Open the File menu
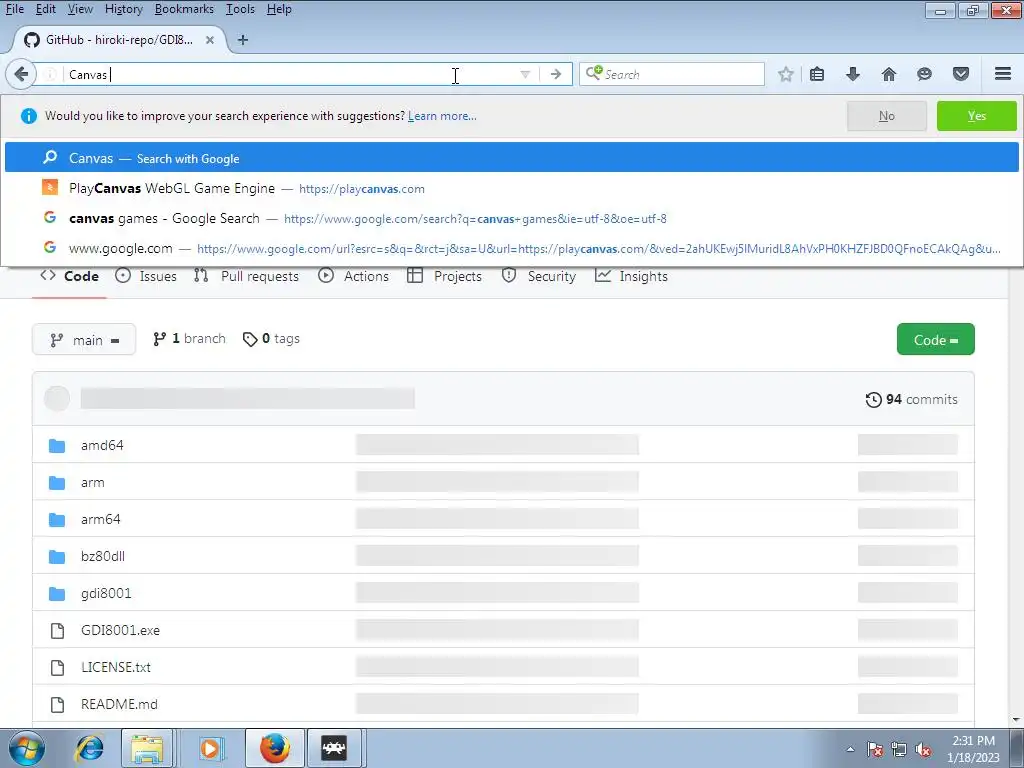 [x=14, y=9]
